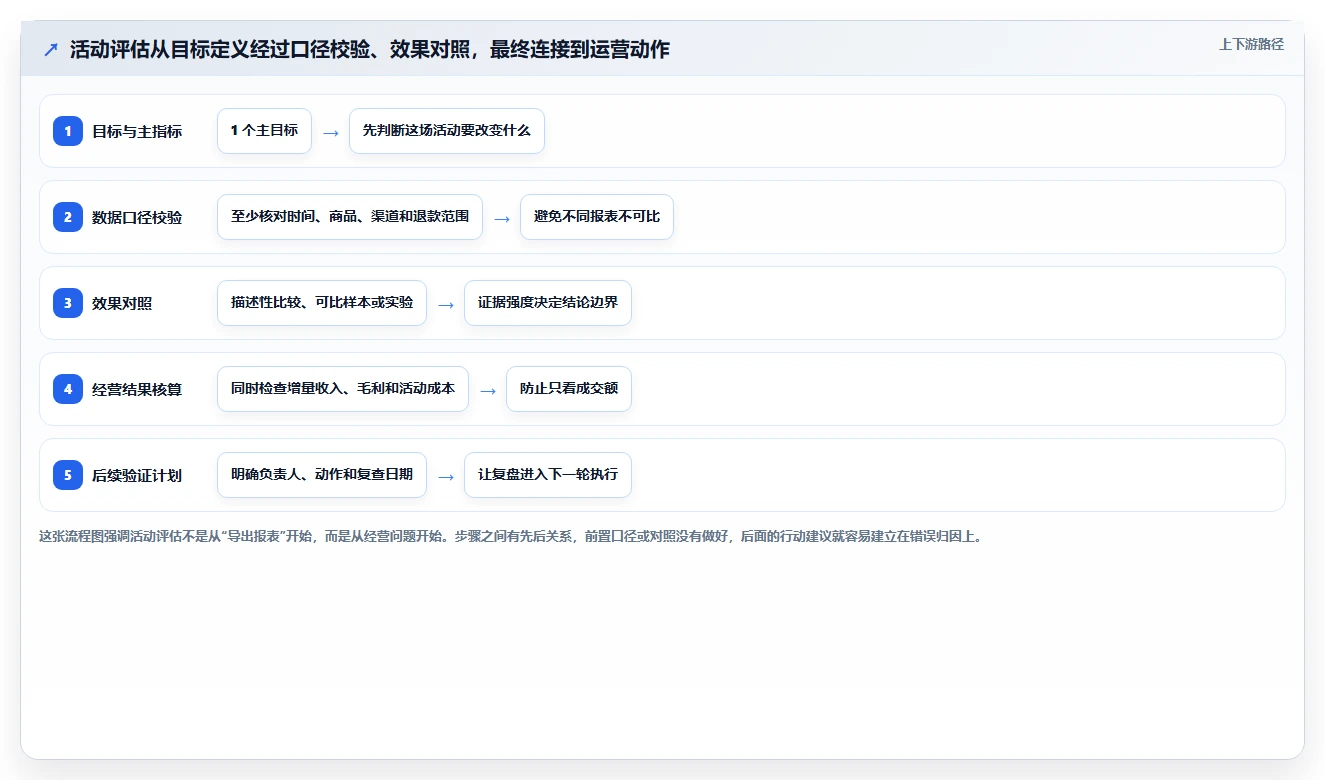Screen dimensions: 1325x780
Task: Click the 至少核对时间、商品、渠道和退款范围 chip
Action: [350, 217]
